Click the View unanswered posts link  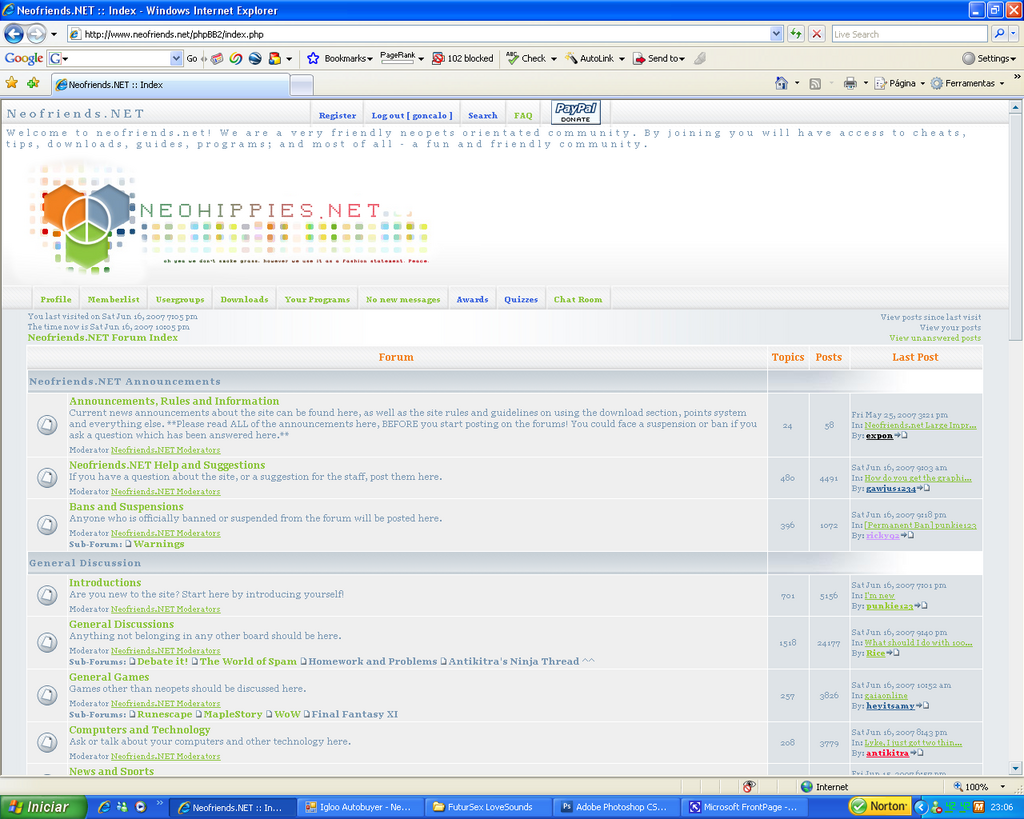point(935,338)
